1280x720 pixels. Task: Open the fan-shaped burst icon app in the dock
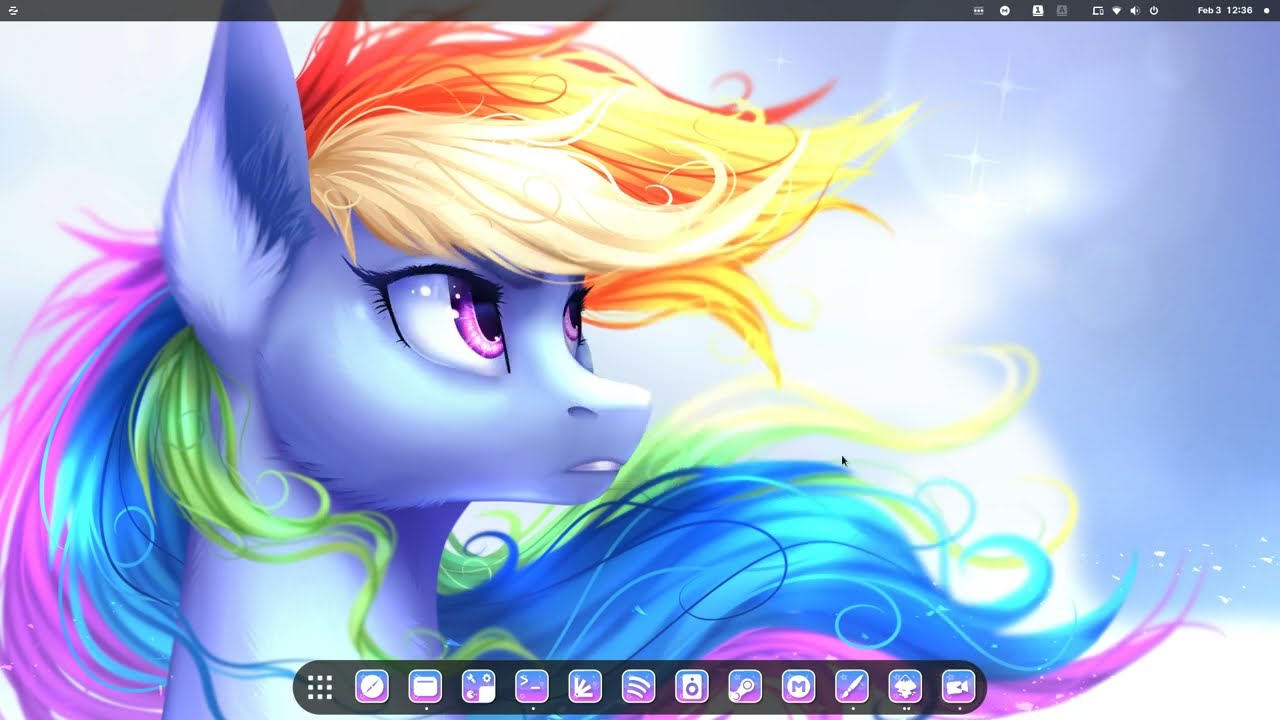click(585, 687)
